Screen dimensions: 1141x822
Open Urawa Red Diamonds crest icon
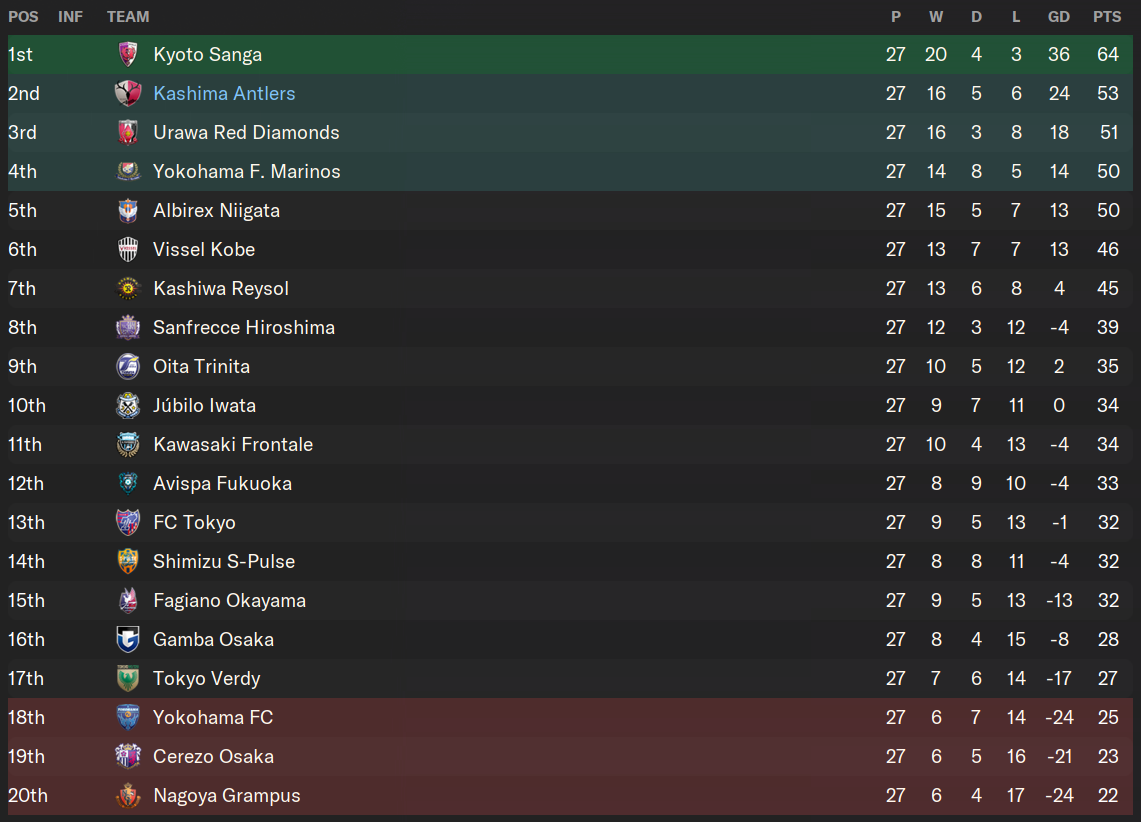coord(128,132)
